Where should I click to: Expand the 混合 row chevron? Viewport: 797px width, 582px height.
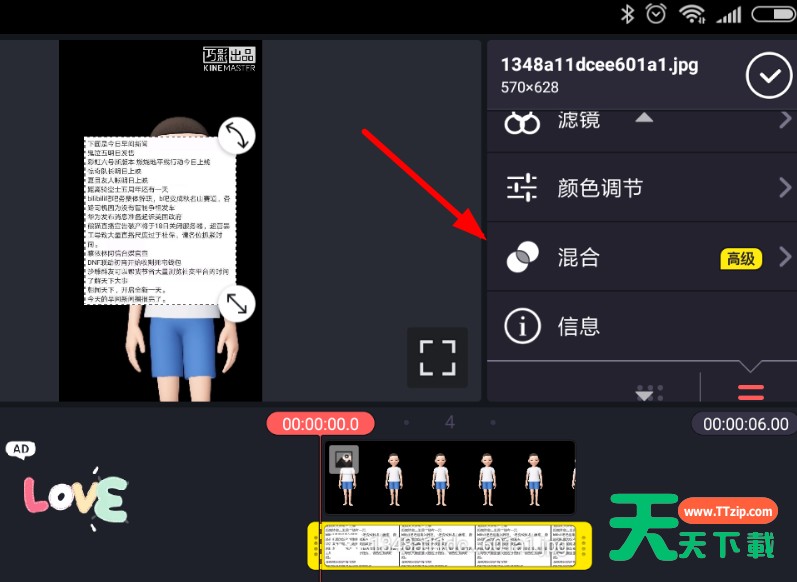(x=784, y=257)
